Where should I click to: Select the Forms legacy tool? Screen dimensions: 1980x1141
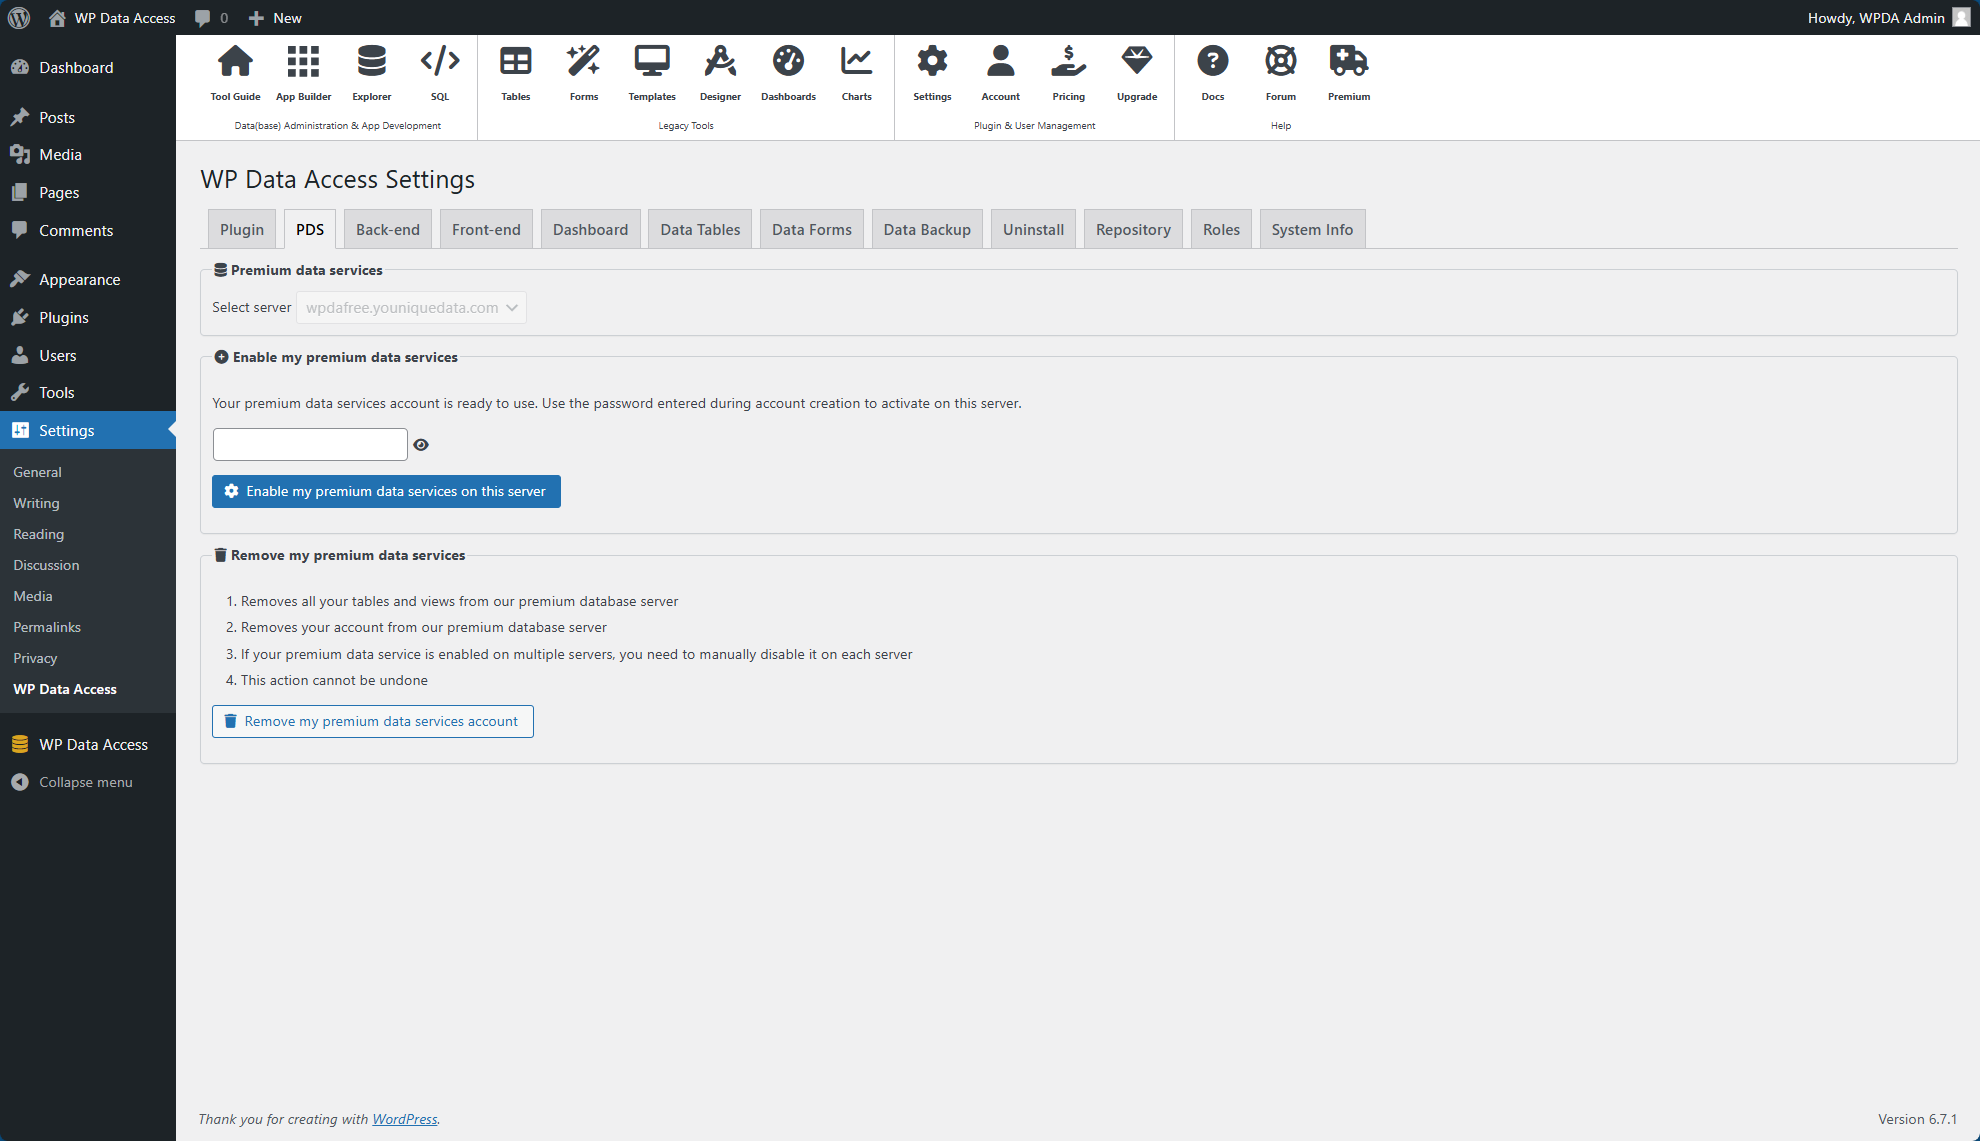(x=583, y=70)
